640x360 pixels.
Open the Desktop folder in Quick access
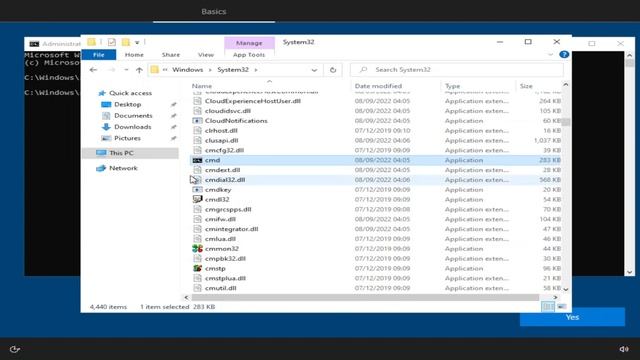127,104
